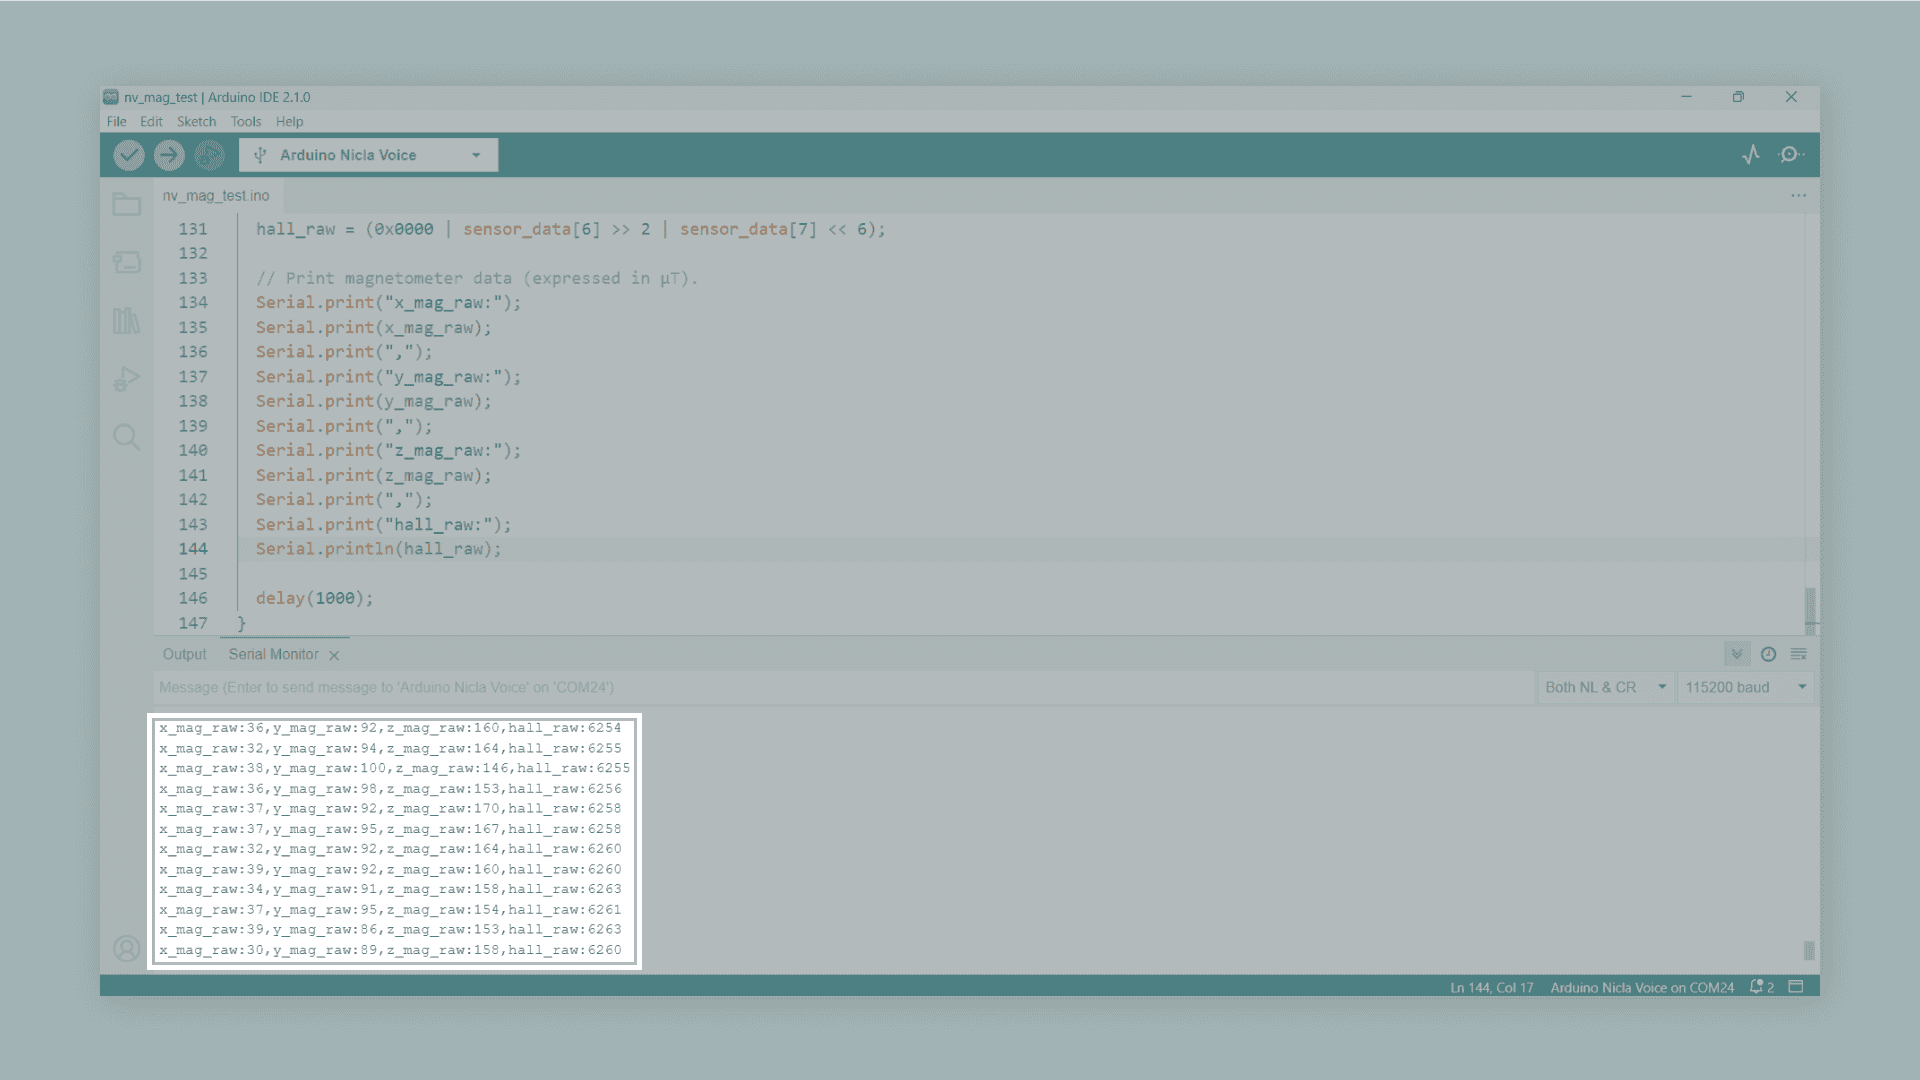Clear the Serial Monitor output
1920x1080 pixels.
[1798, 654]
